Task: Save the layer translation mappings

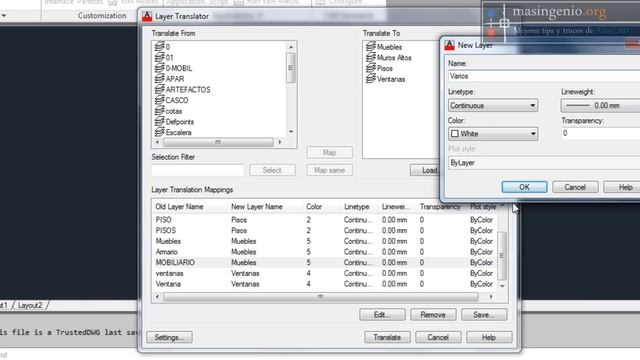Action: pyautogui.click(x=484, y=315)
